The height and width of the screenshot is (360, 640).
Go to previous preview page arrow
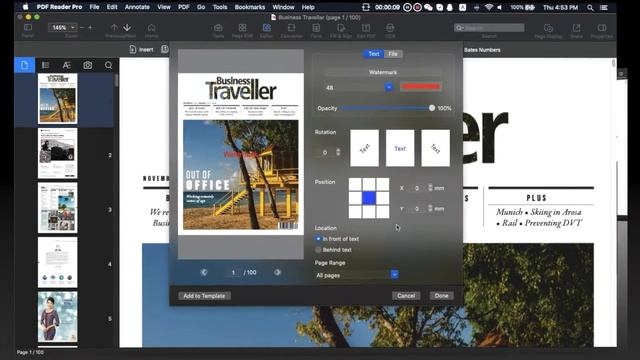coord(204,272)
